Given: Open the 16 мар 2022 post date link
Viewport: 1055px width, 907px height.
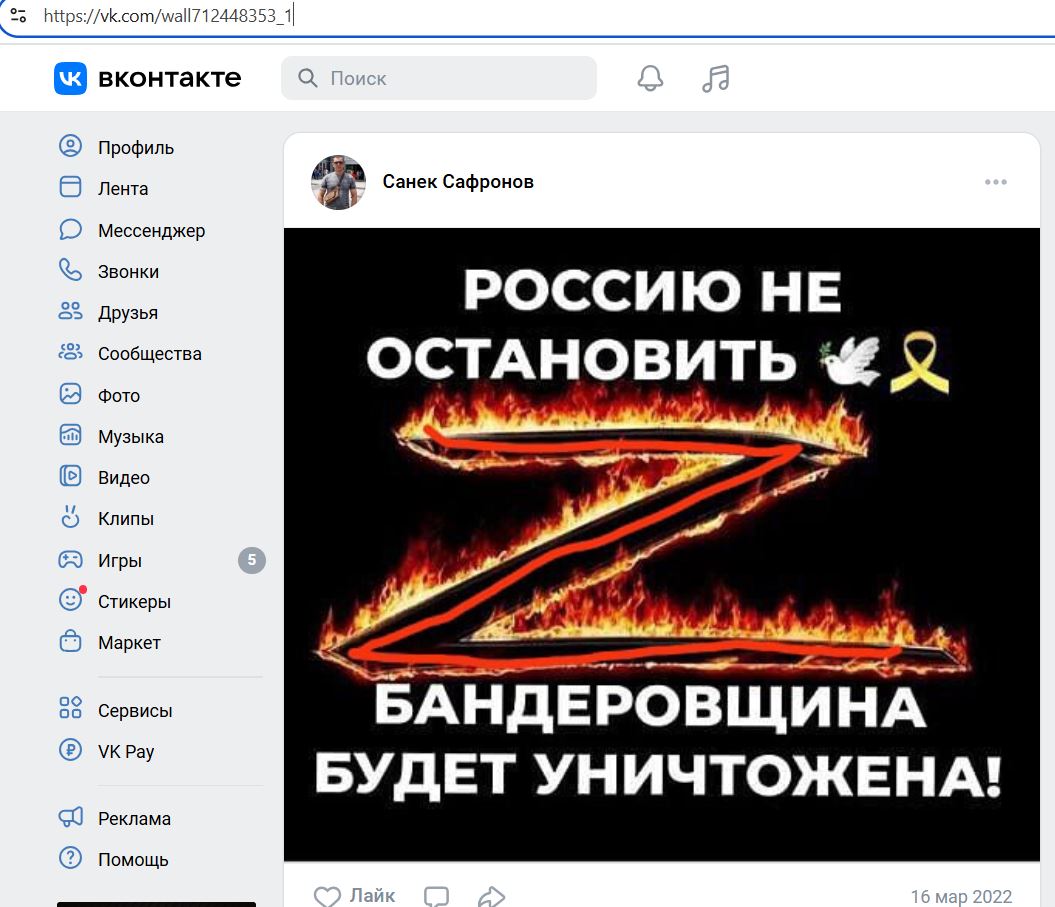Looking at the screenshot, I should coord(961,896).
